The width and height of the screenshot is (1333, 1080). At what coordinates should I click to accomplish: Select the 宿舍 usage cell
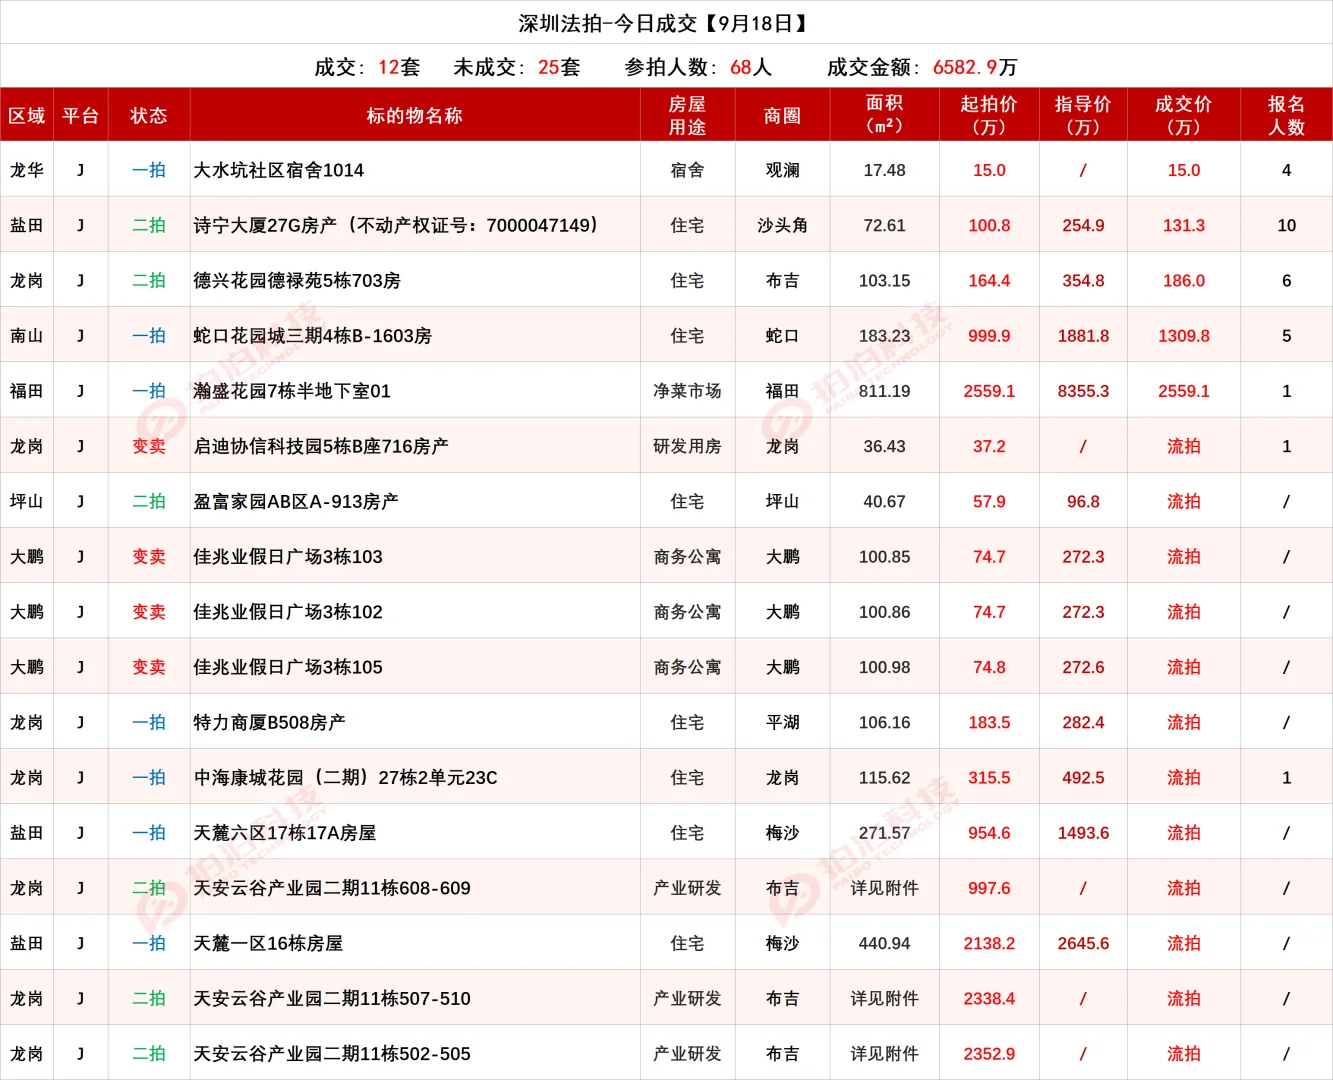point(687,170)
